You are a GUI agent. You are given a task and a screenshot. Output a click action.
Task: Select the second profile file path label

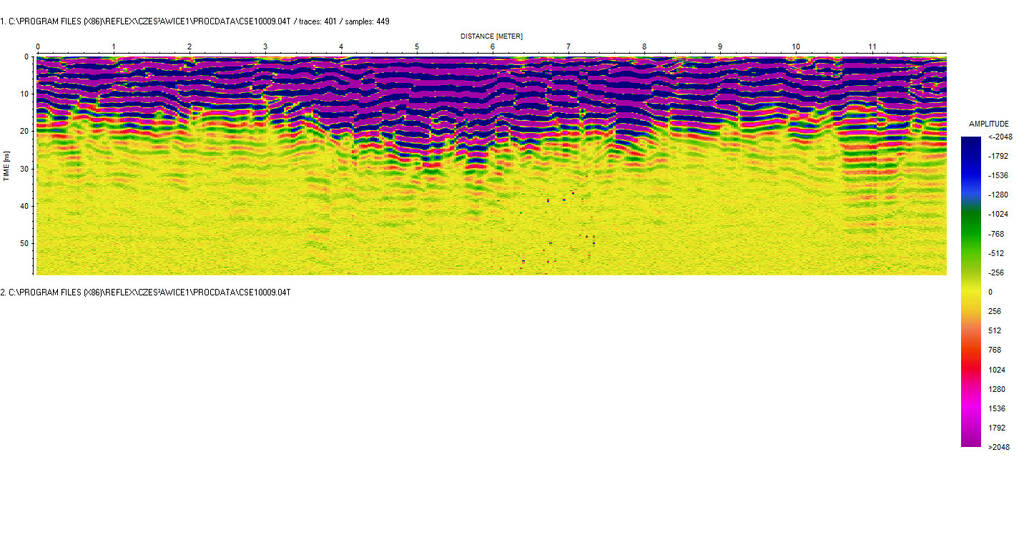click(146, 292)
